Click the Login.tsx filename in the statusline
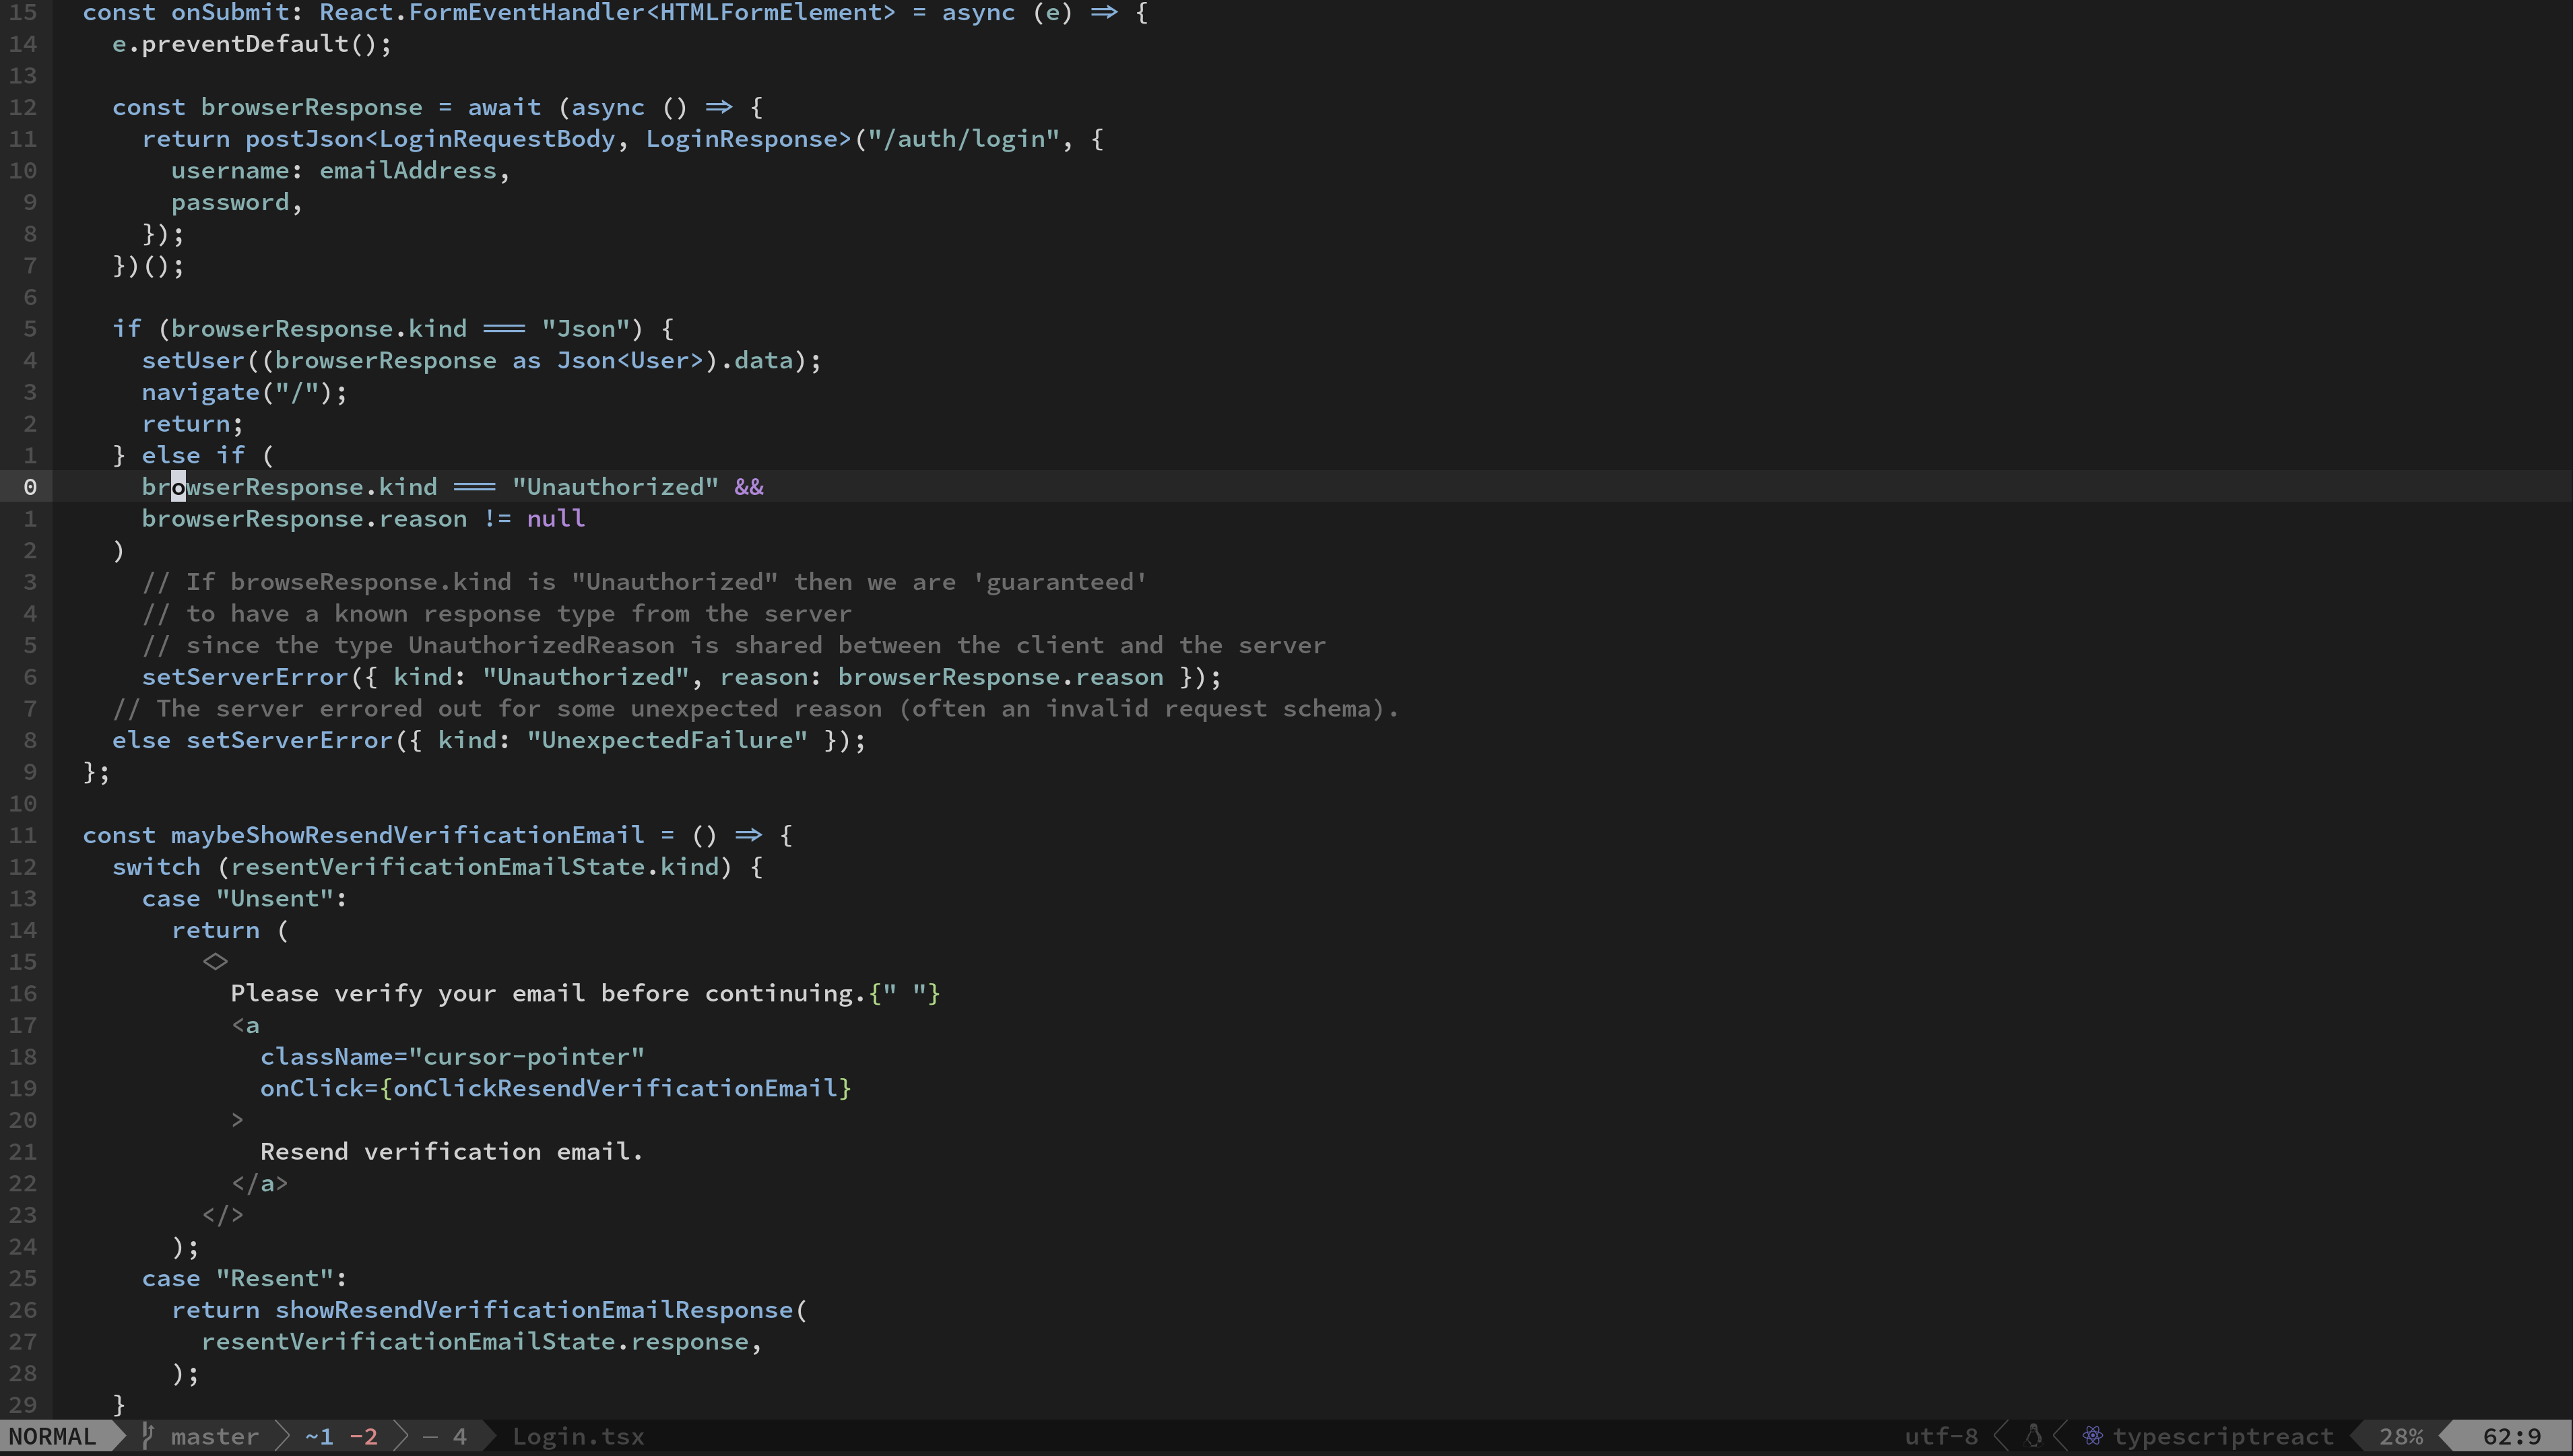The image size is (2573, 1456). tap(578, 1436)
